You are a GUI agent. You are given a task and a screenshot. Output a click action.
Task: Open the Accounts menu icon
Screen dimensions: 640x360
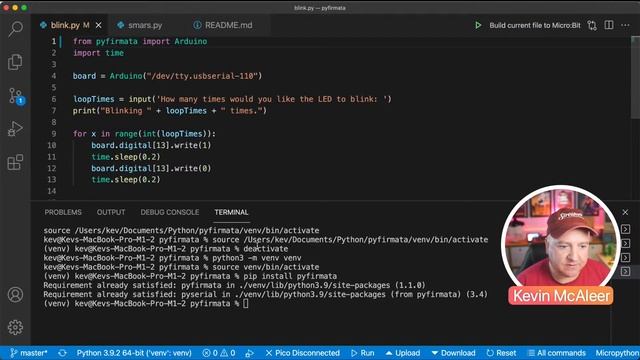pos(16,294)
